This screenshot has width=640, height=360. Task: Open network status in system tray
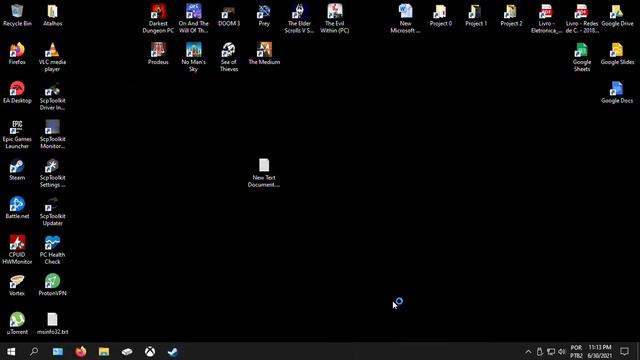pyautogui.click(x=551, y=351)
